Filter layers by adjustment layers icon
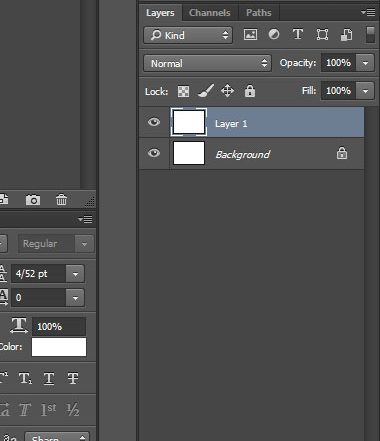The image size is (380, 441). [274, 34]
